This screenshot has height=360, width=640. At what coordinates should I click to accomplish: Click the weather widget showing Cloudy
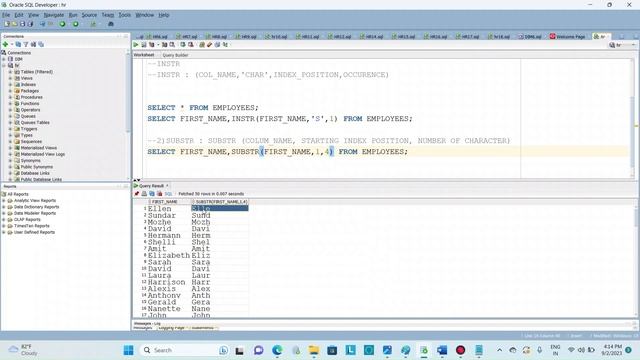pyautogui.click(x=24, y=350)
